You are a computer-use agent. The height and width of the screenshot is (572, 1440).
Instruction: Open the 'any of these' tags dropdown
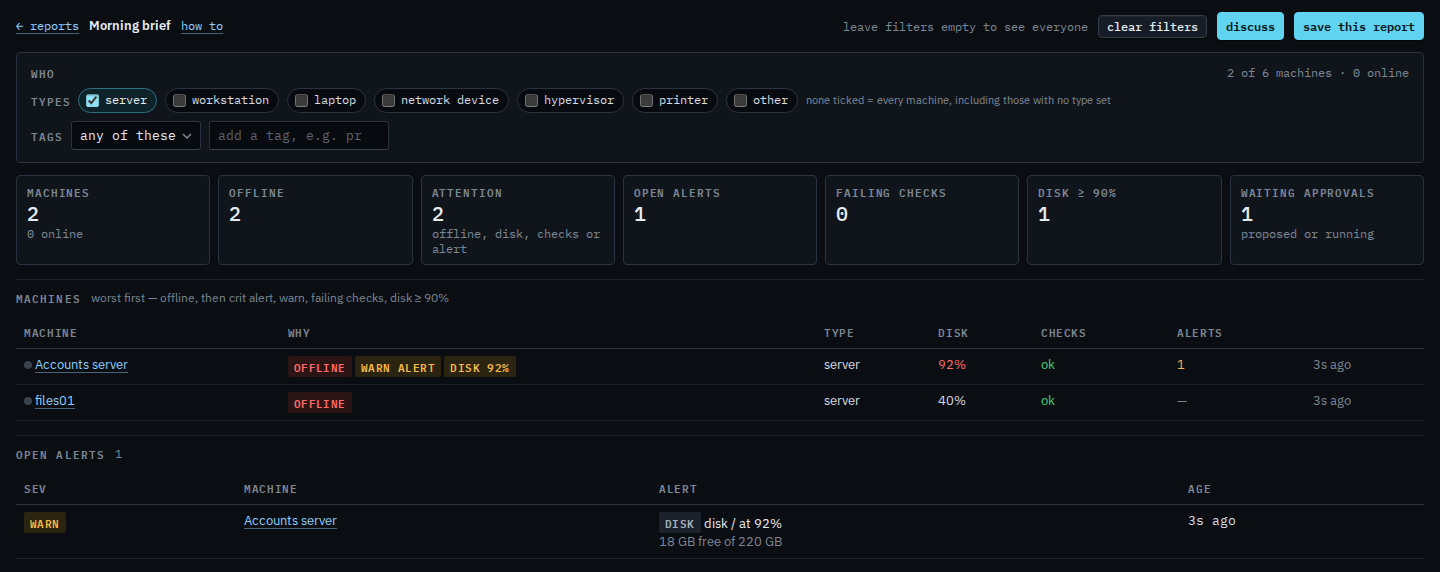coord(136,136)
